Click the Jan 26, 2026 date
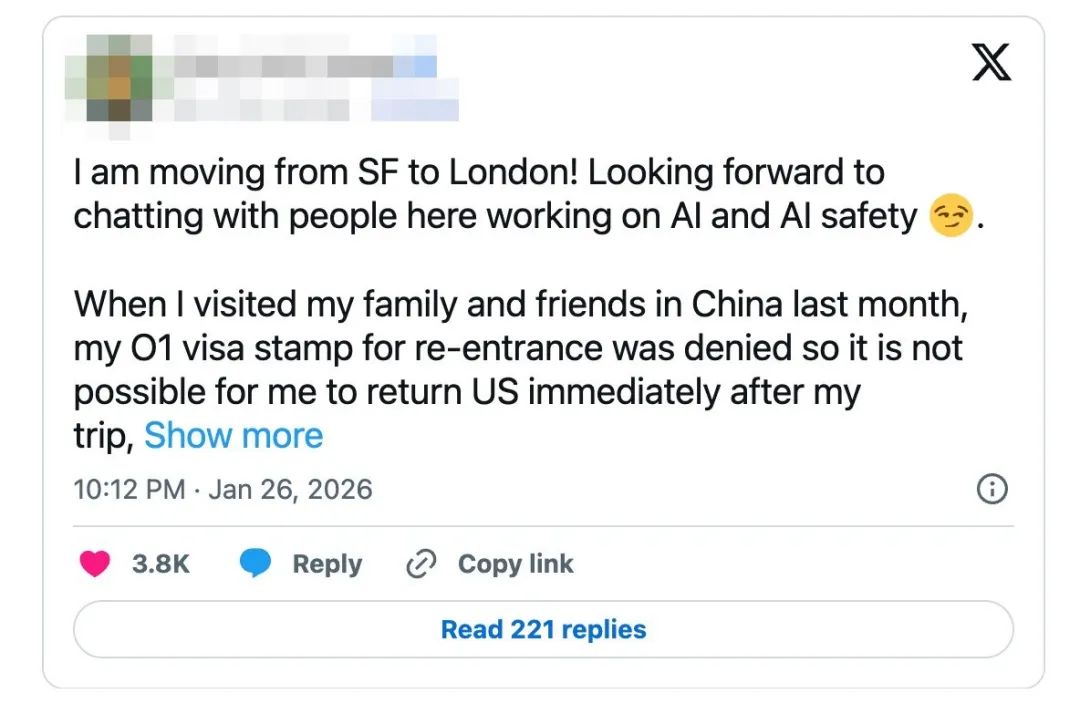This screenshot has height=704, width=1080. pyautogui.click(x=290, y=489)
